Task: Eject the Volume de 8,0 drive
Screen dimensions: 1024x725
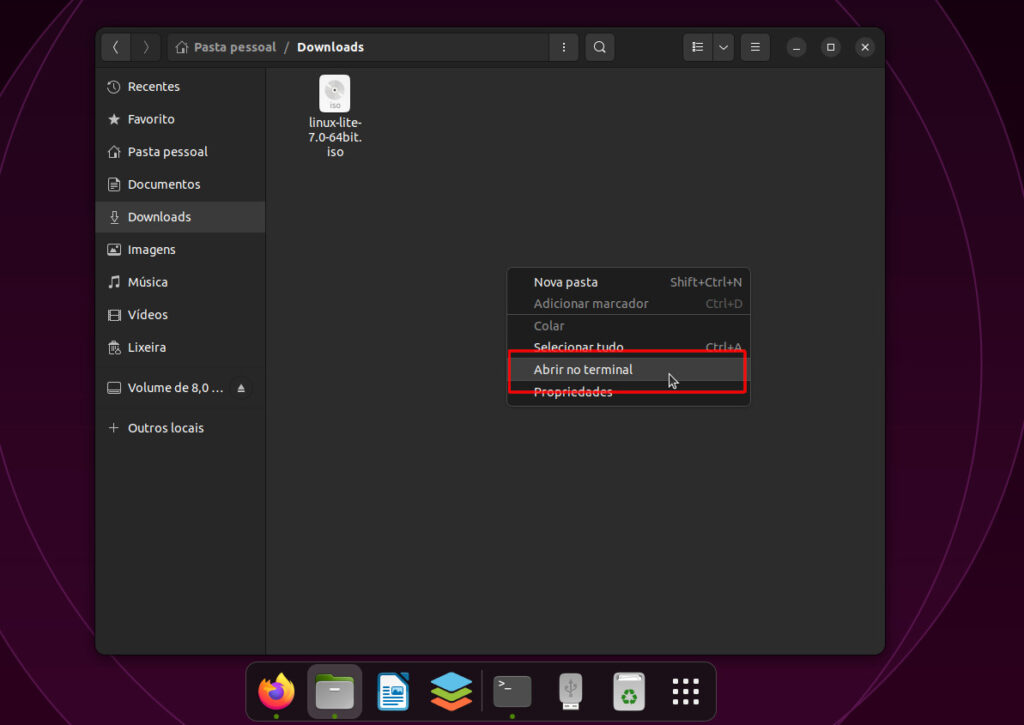Action: point(241,388)
